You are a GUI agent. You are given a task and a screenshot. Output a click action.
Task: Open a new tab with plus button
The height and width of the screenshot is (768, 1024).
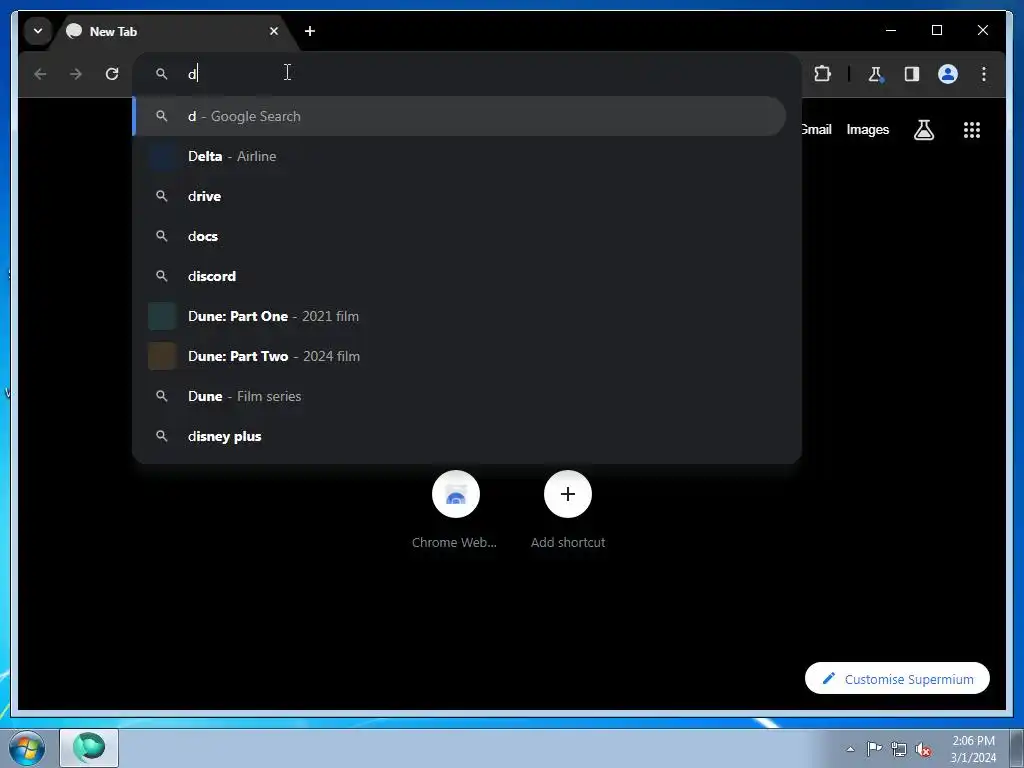[x=310, y=31]
